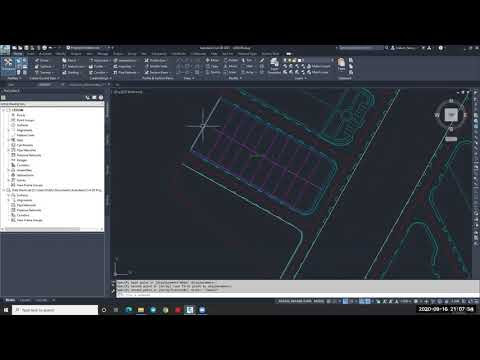The height and width of the screenshot is (360, 480).
Task: Click the Toolspace help icon in panel header
Action: [x=101, y=97]
